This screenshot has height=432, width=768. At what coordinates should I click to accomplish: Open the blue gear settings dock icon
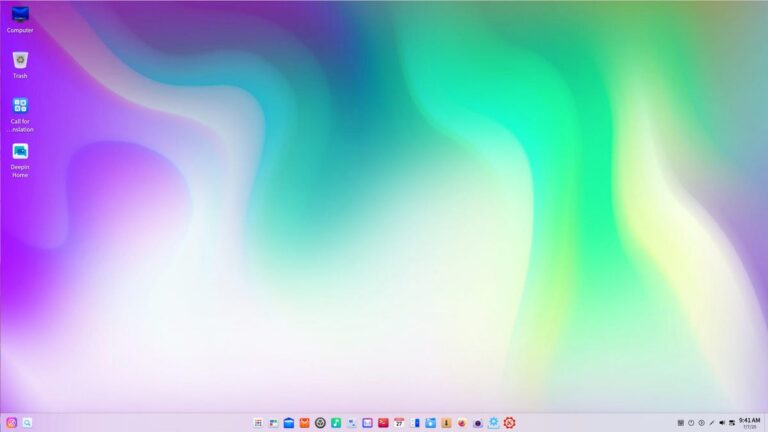493,423
